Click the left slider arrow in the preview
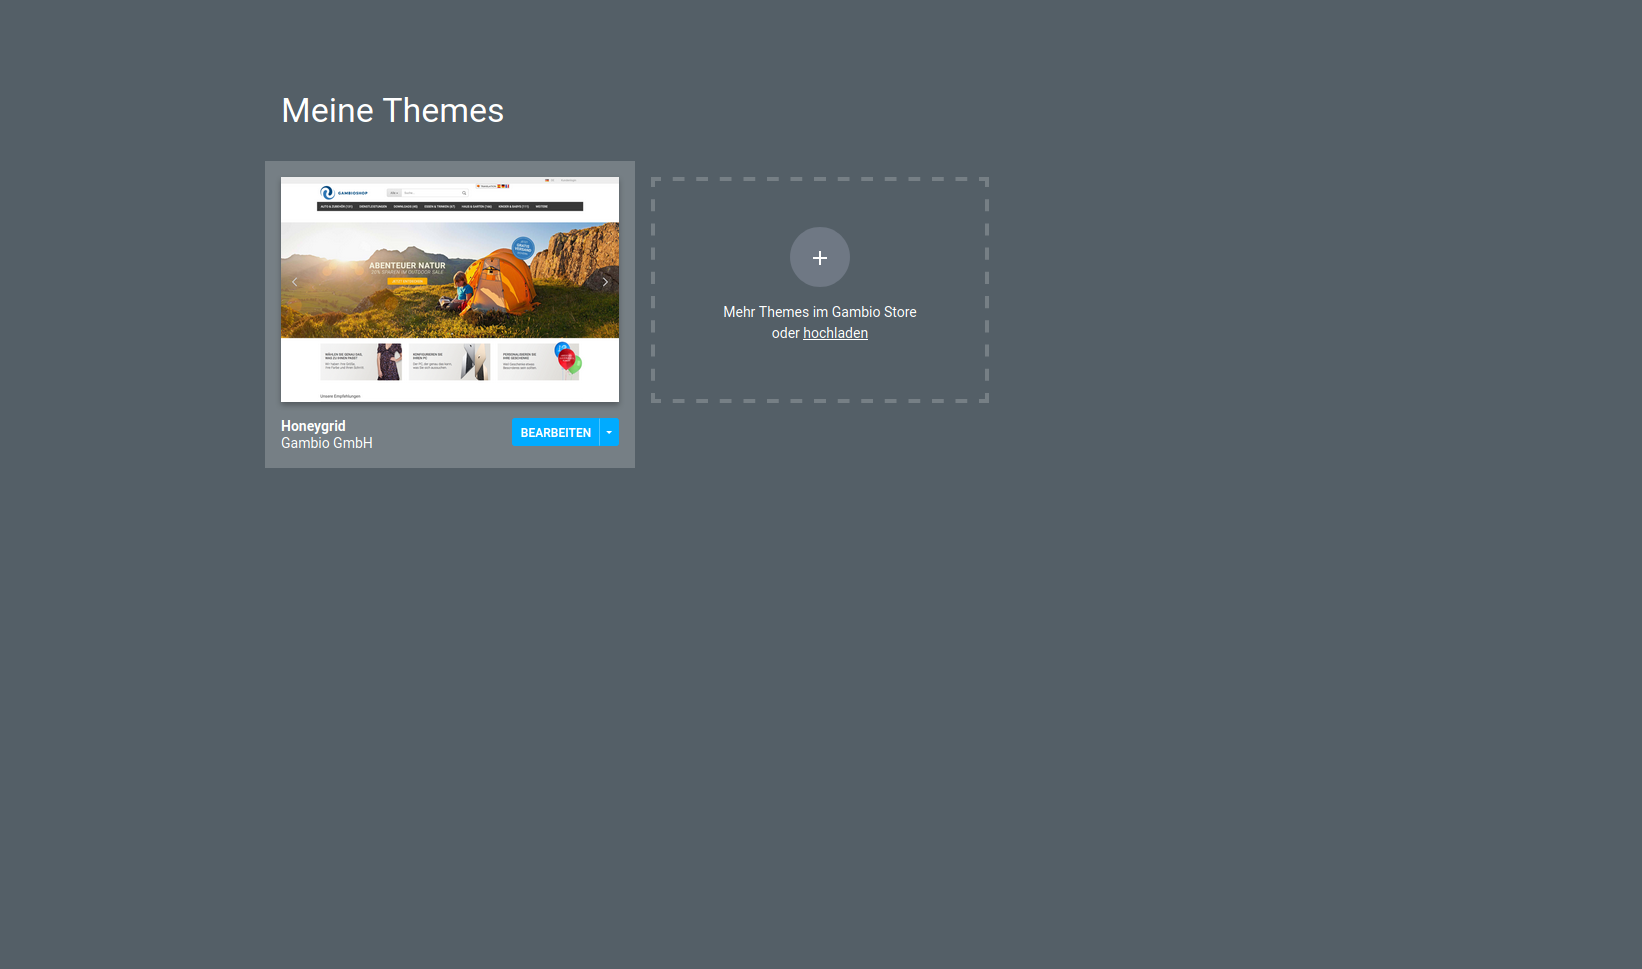Image resolution: width=1642 pixels, height=969 pixels. click(294, 282)
